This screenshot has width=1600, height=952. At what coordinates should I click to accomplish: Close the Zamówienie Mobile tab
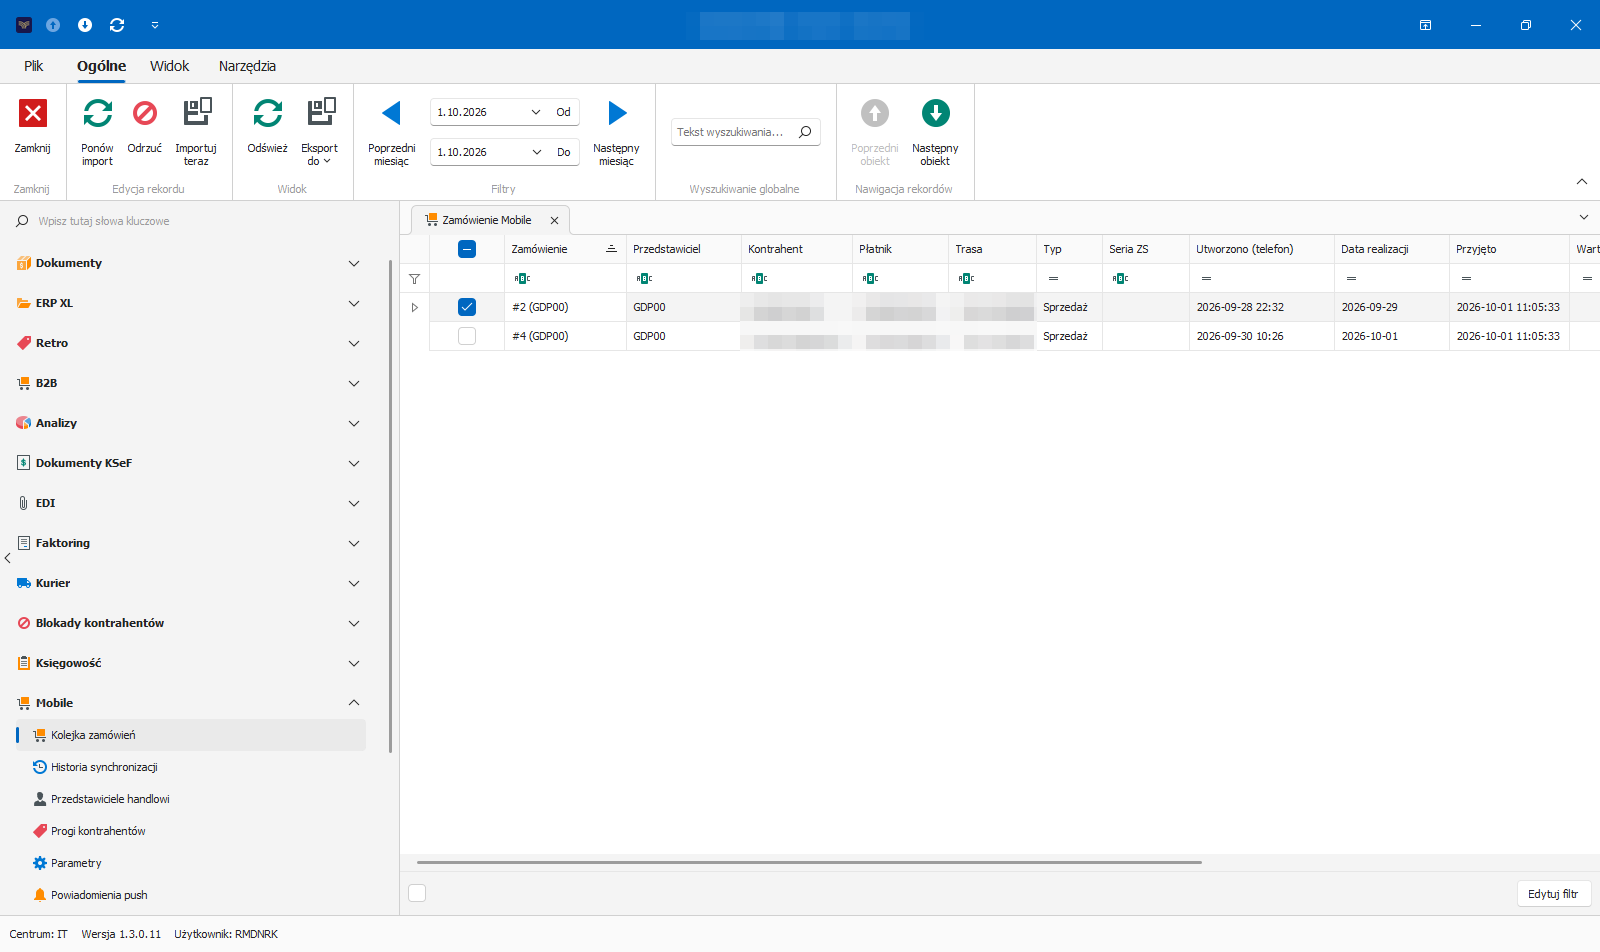pos(554,220)
